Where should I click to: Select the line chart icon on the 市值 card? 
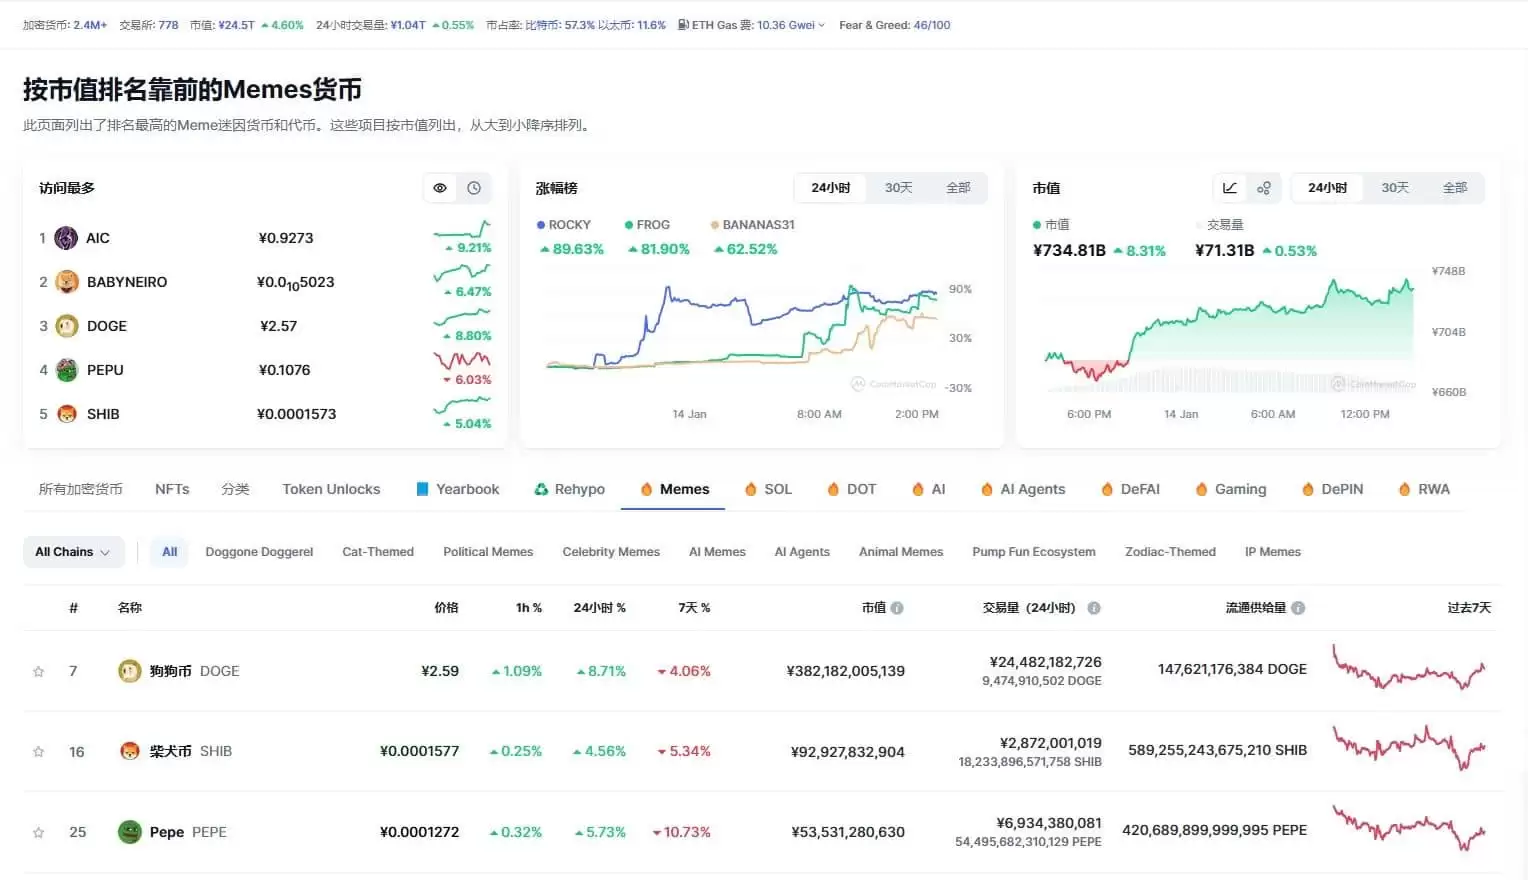[x=1230, y=187]
